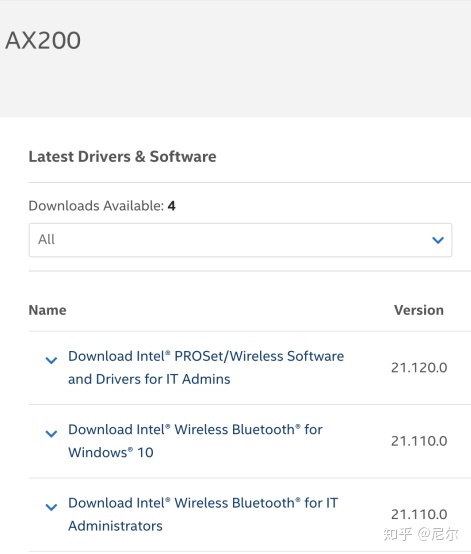471x554 pixels.
Task: Click the AX200 page title
Action: [43, 40]
